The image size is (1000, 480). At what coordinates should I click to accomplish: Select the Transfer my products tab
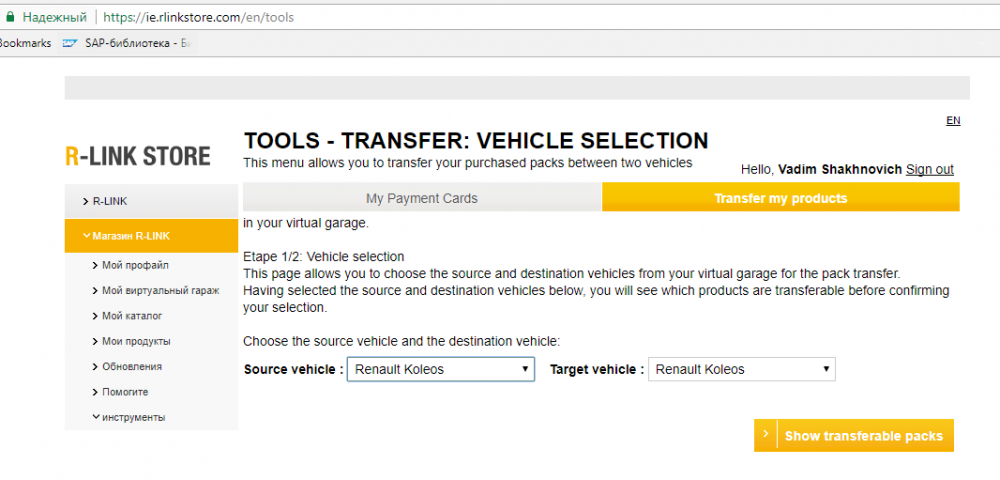[781, 198]
